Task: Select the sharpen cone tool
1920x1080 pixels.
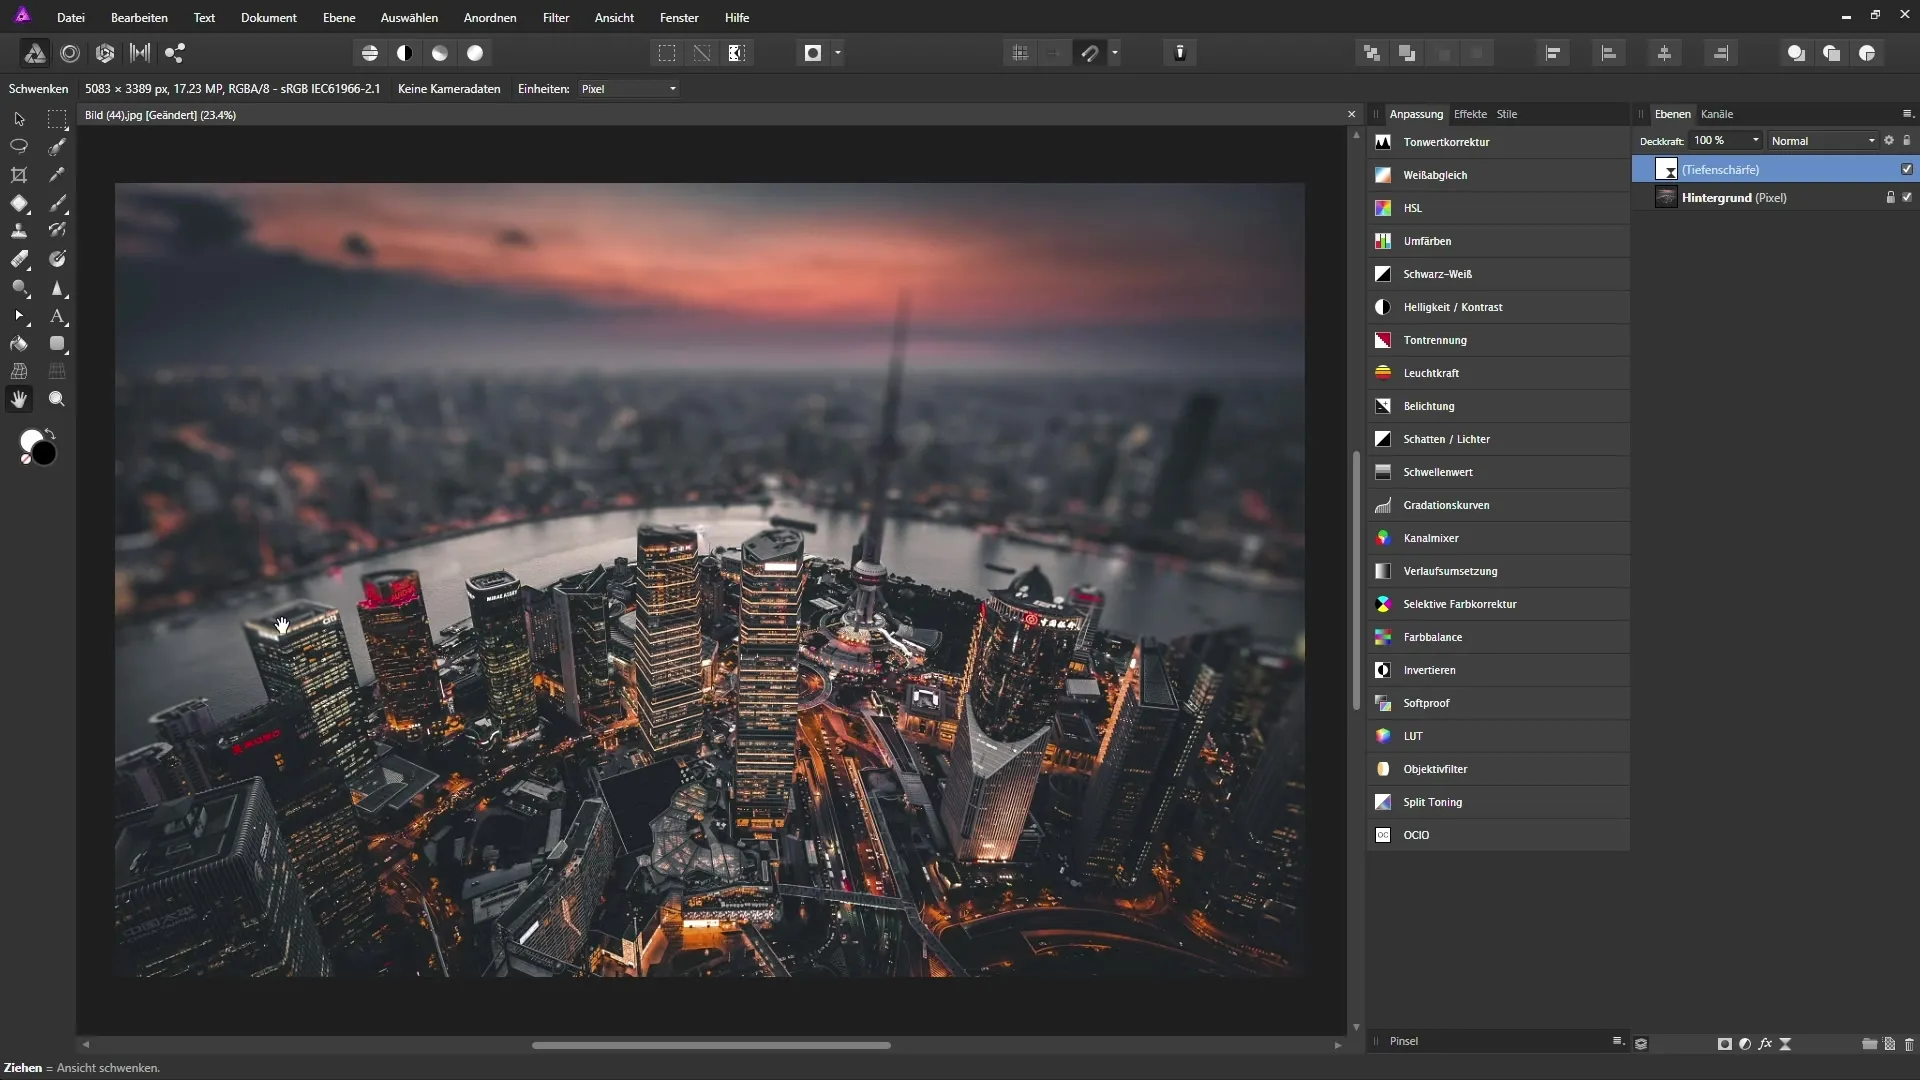Action: pyautogui.click(x=57, y=288)
